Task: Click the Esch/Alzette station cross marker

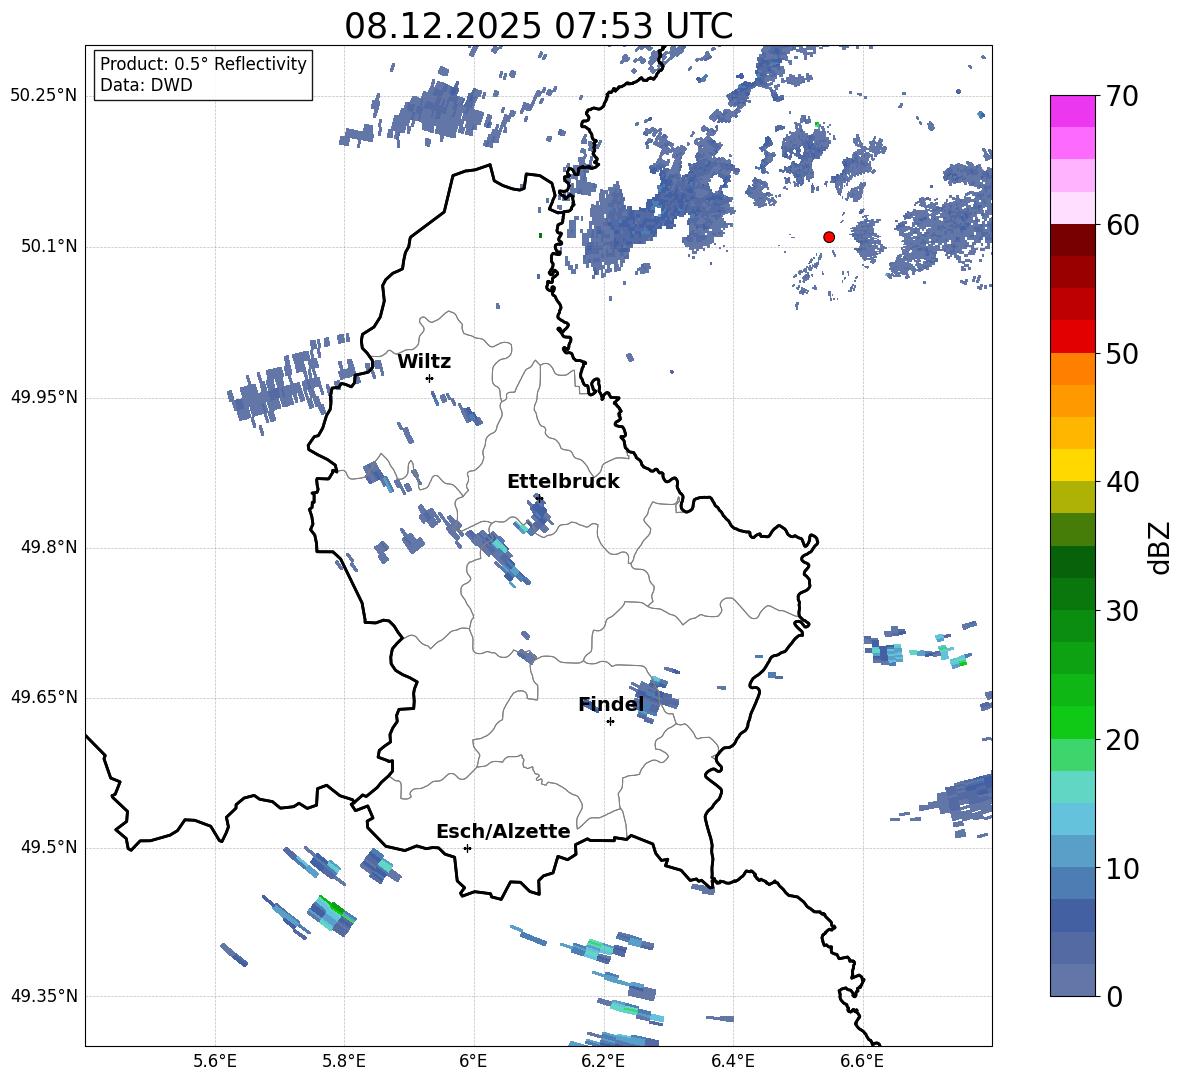Action: [467, 848]
